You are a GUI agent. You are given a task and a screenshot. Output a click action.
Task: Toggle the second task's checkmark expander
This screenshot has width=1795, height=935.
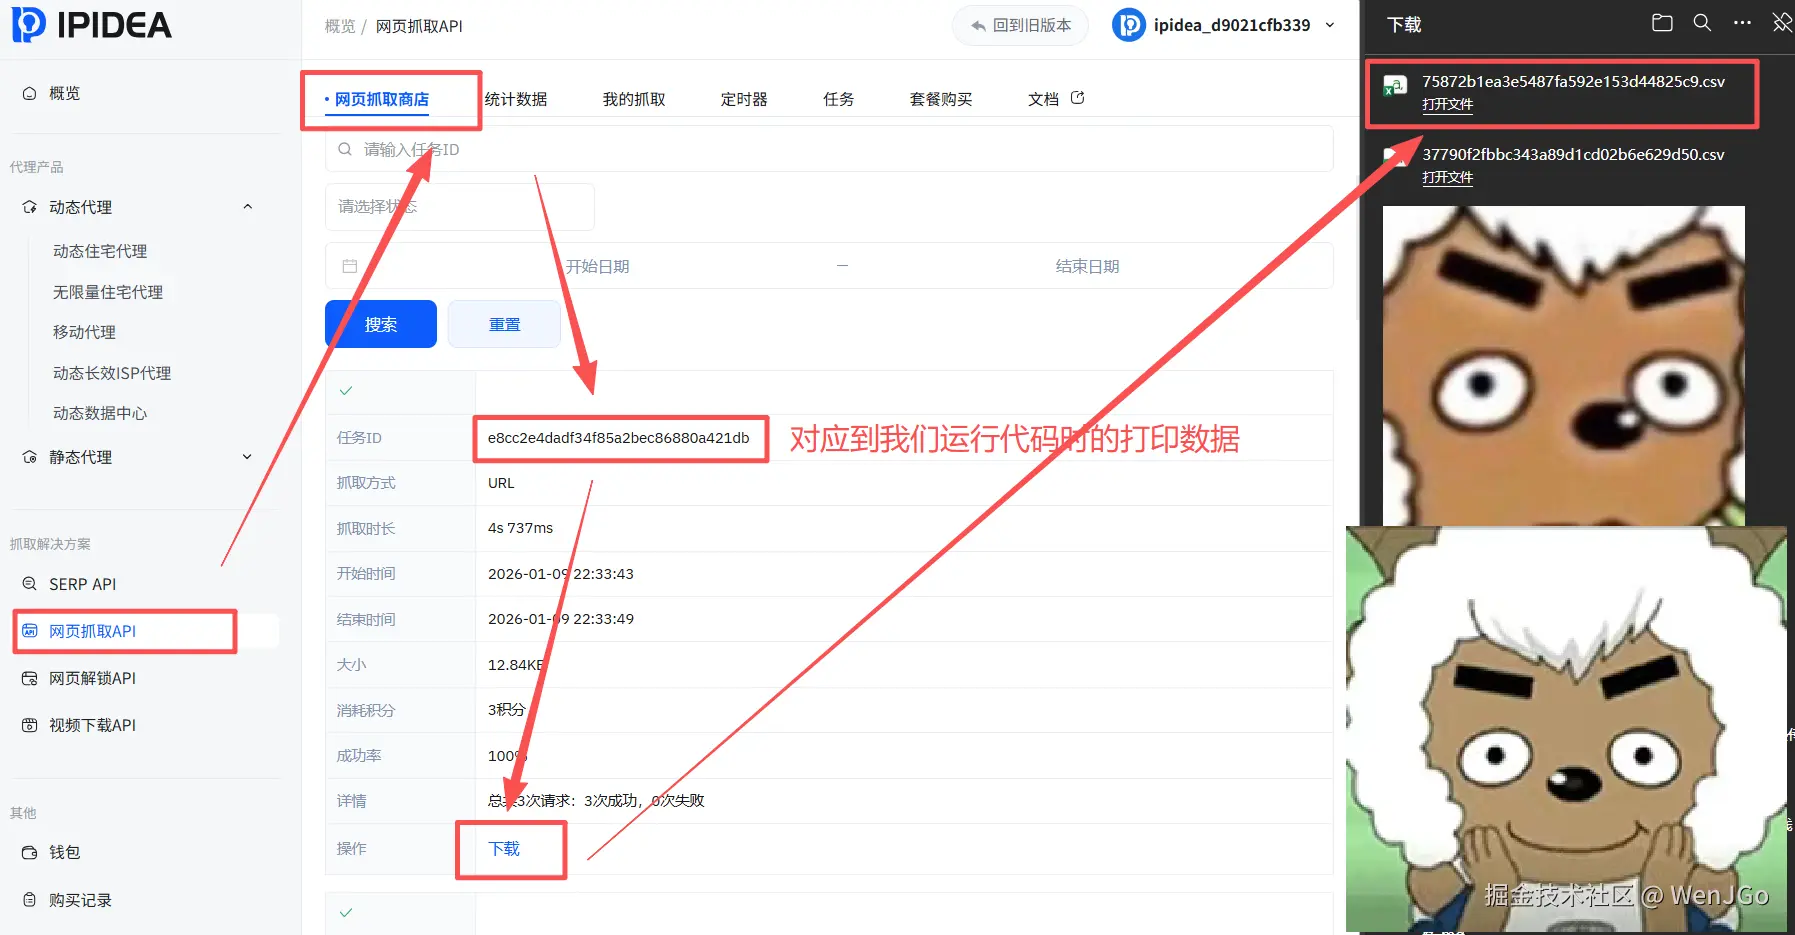346,913
